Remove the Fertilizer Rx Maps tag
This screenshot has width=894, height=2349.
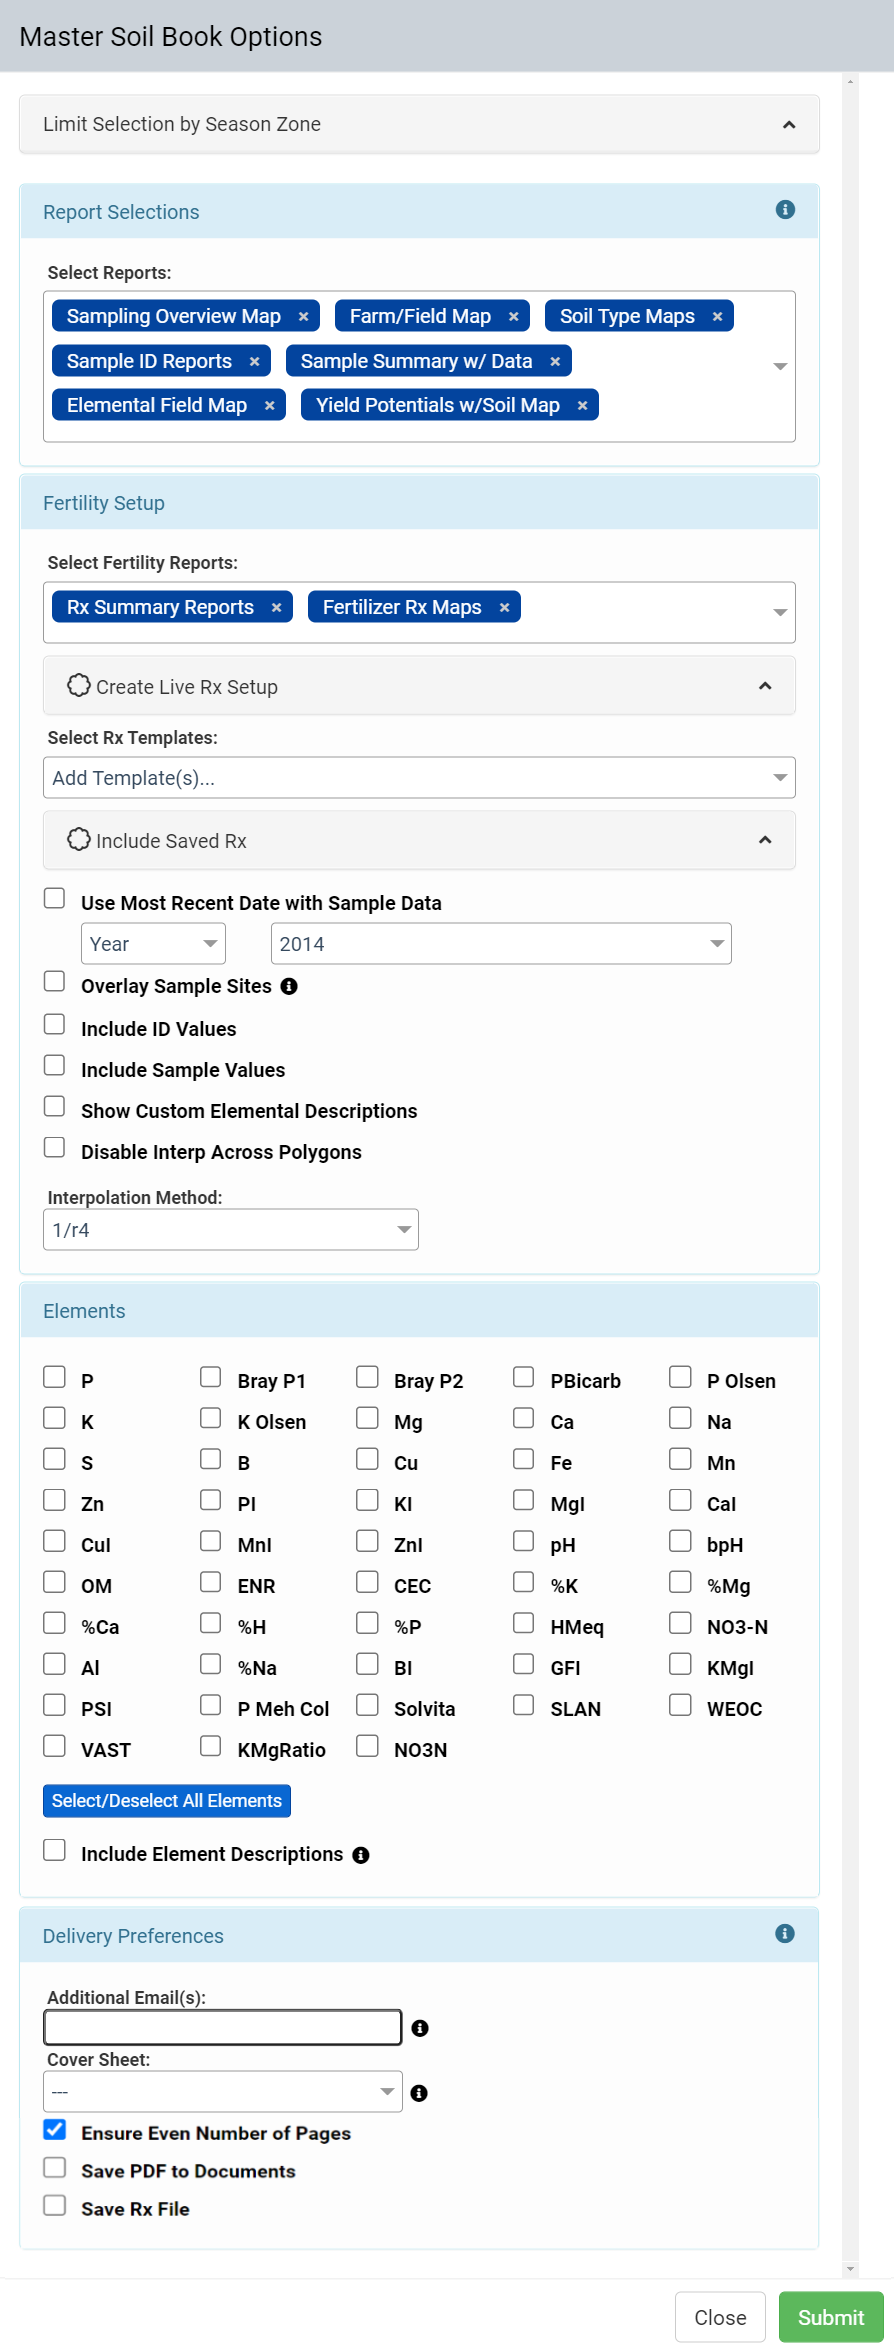pyautogui.click(x=504, y=608)
